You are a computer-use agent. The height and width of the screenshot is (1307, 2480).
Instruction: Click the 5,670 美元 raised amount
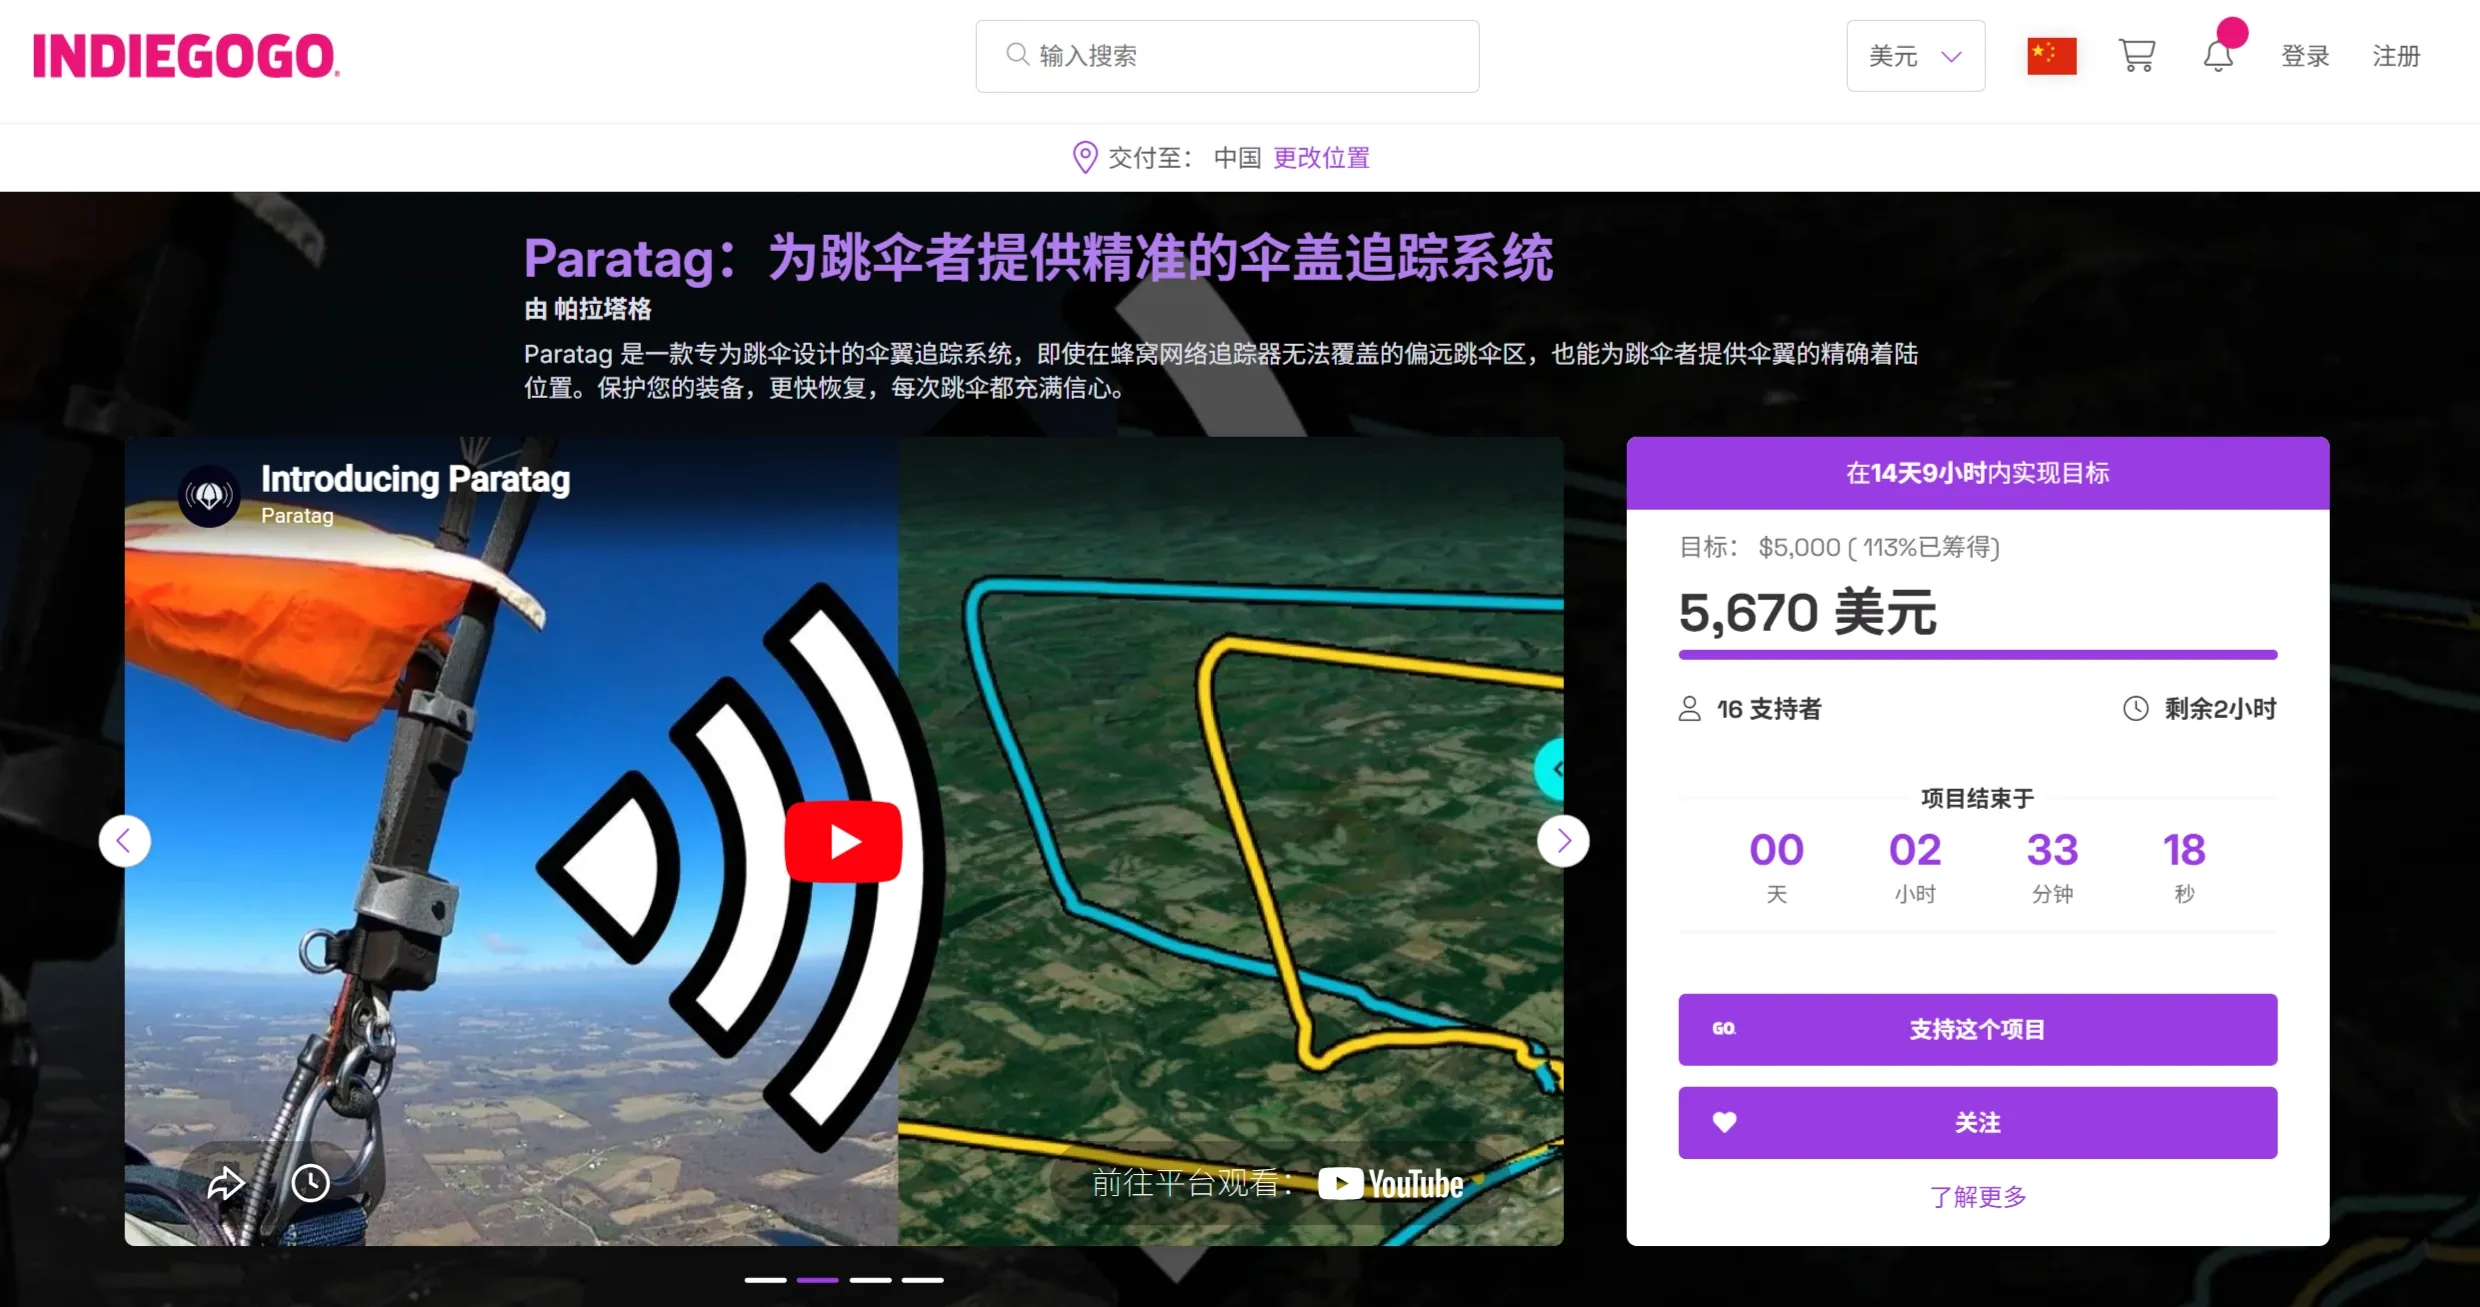point(1807,613)
